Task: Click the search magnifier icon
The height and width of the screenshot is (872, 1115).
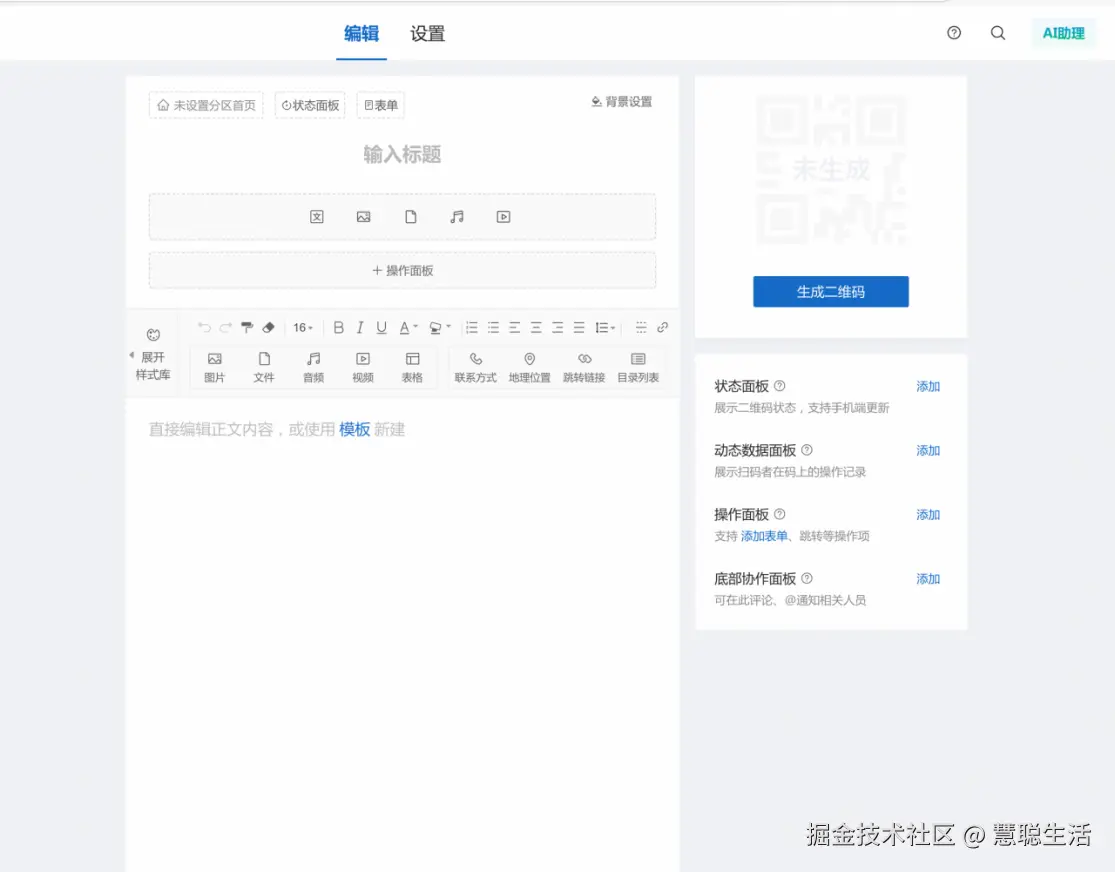Action: coord(998,33)
